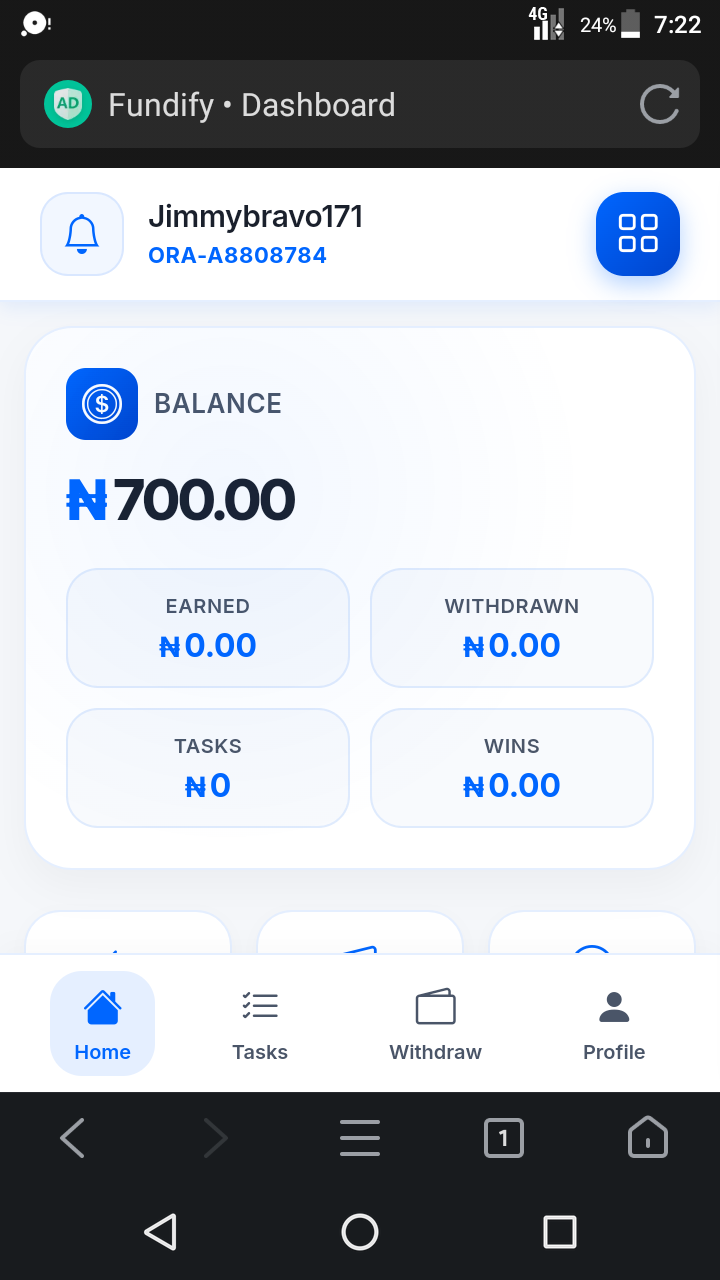Image resolution: width=720 pixels, height=1280 pixels.
Task: Tap the ORA-A8808784 account ID
Action: (237, 256)
